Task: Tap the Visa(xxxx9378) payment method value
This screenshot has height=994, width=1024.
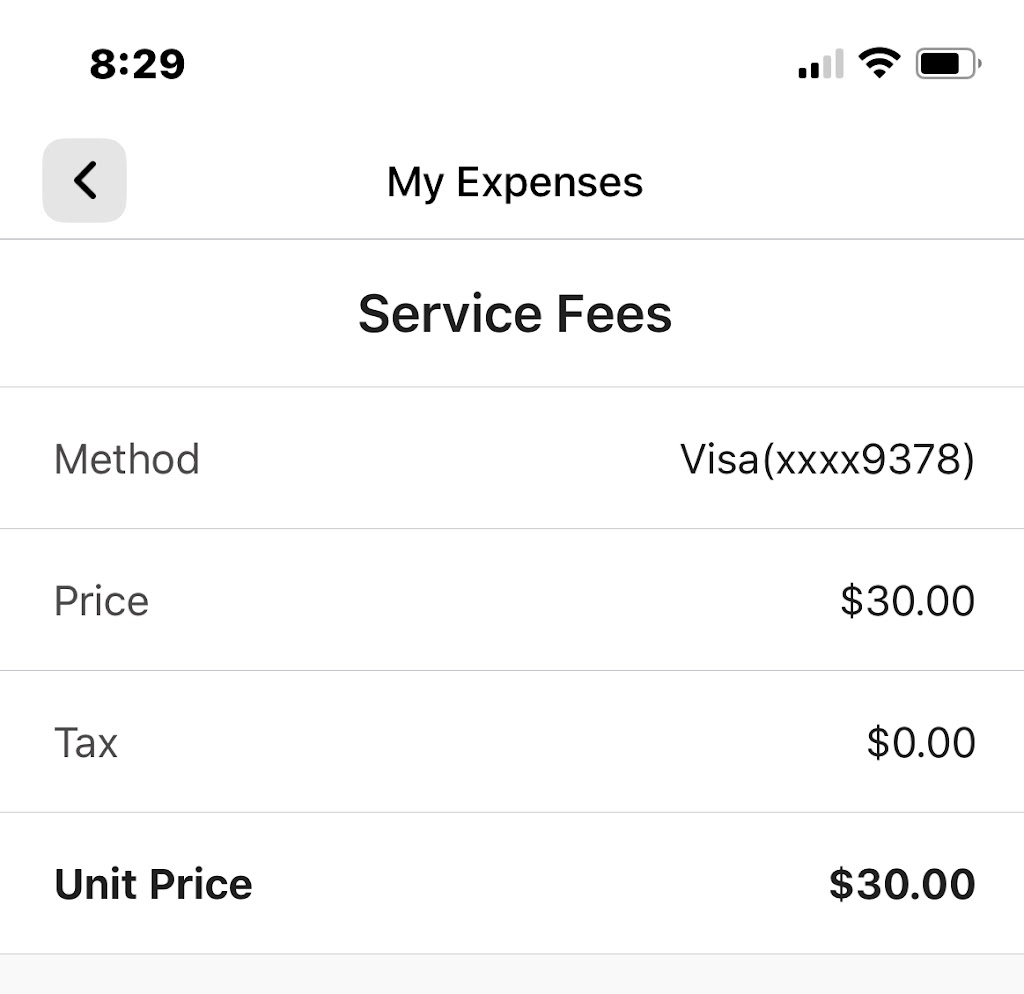Action: point(827,459)
